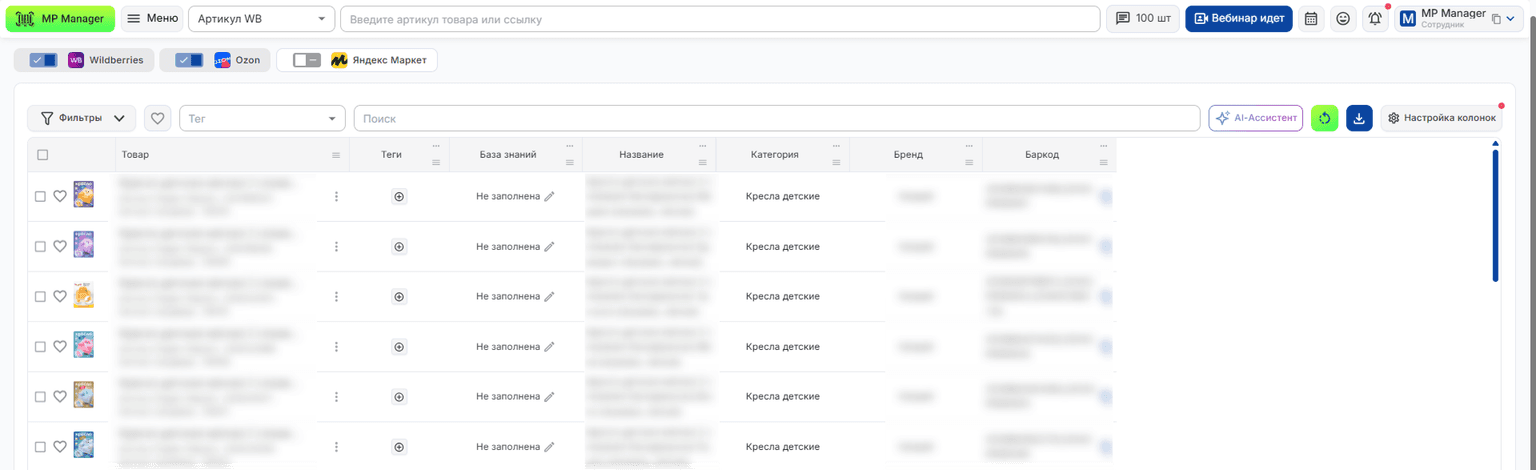The width and height of the screenshot is (1536, 470).
Task: Expand the MP Manager account chevron
Action: coord(1510,19)
